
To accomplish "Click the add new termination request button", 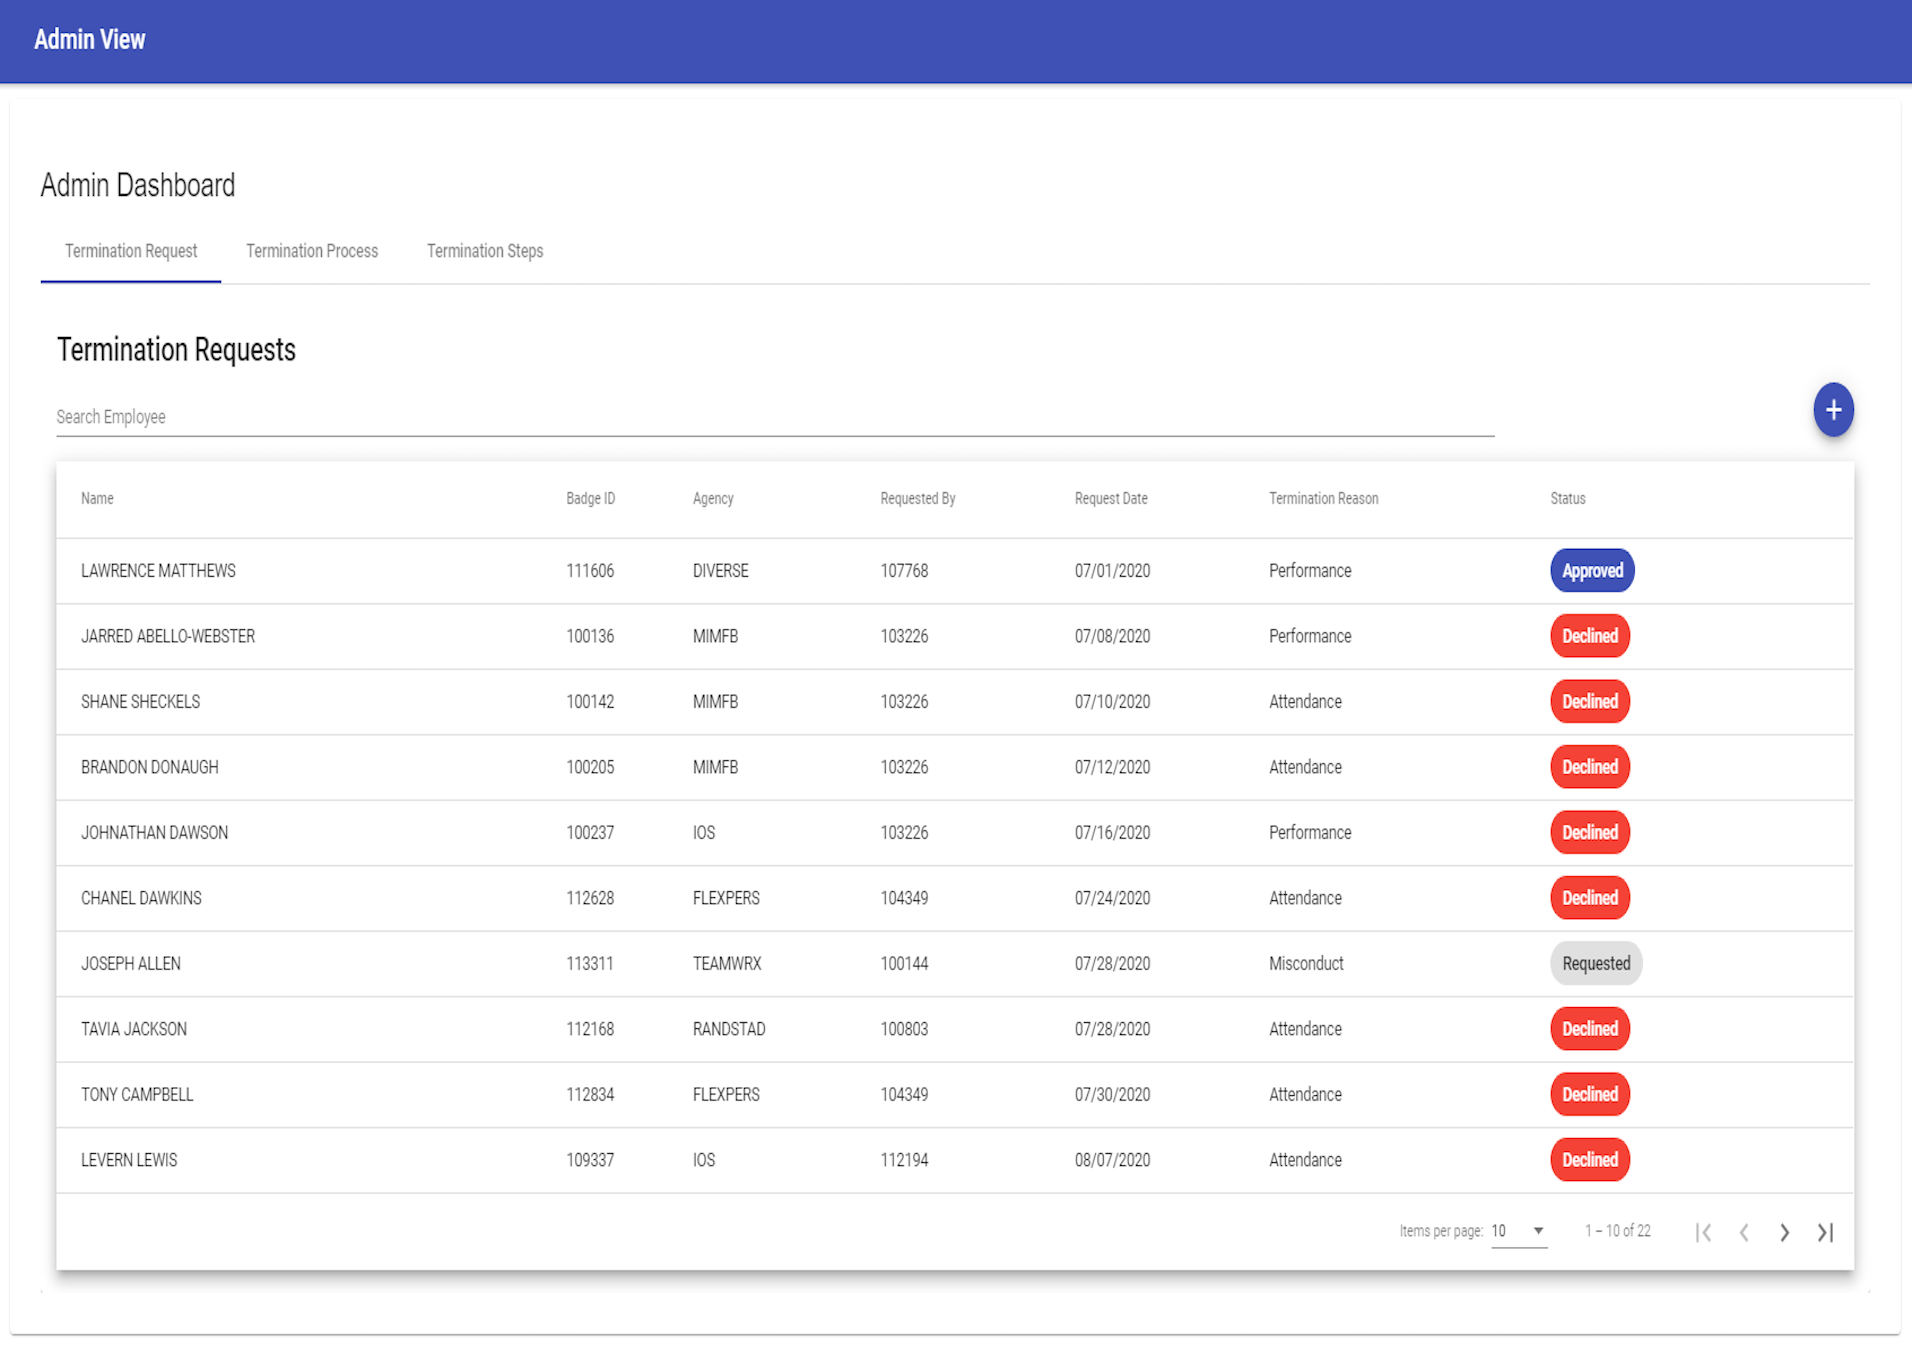I will 1833,409.
